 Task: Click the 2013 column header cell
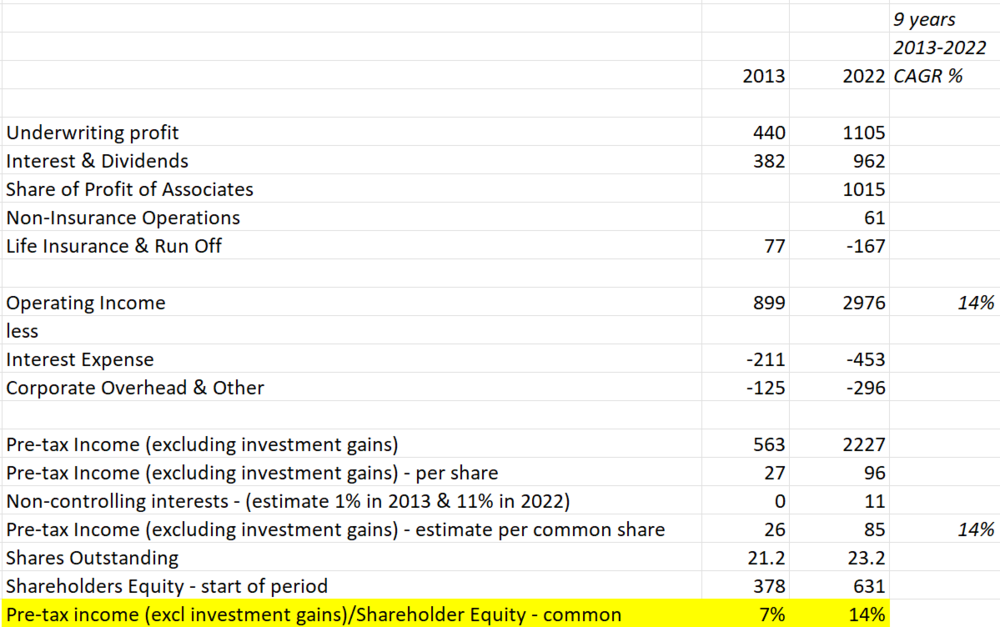pyautogui.click(x=746, y=75)
